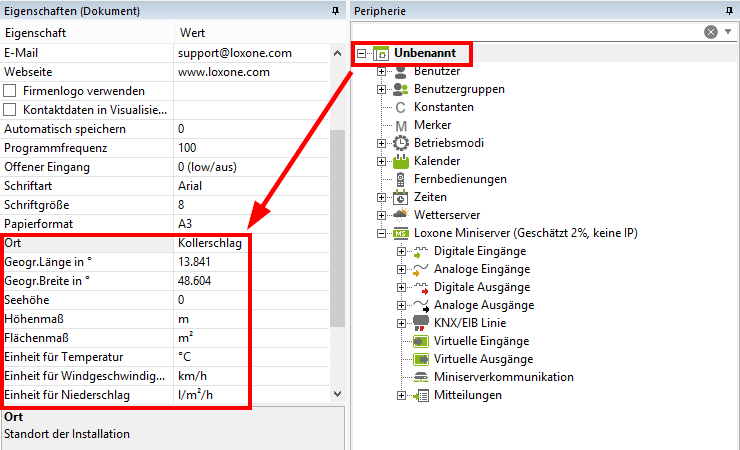740x450 pixels.
Task: Click the Miniserverkommunikation icon
Action: click(x=420, y=377)
